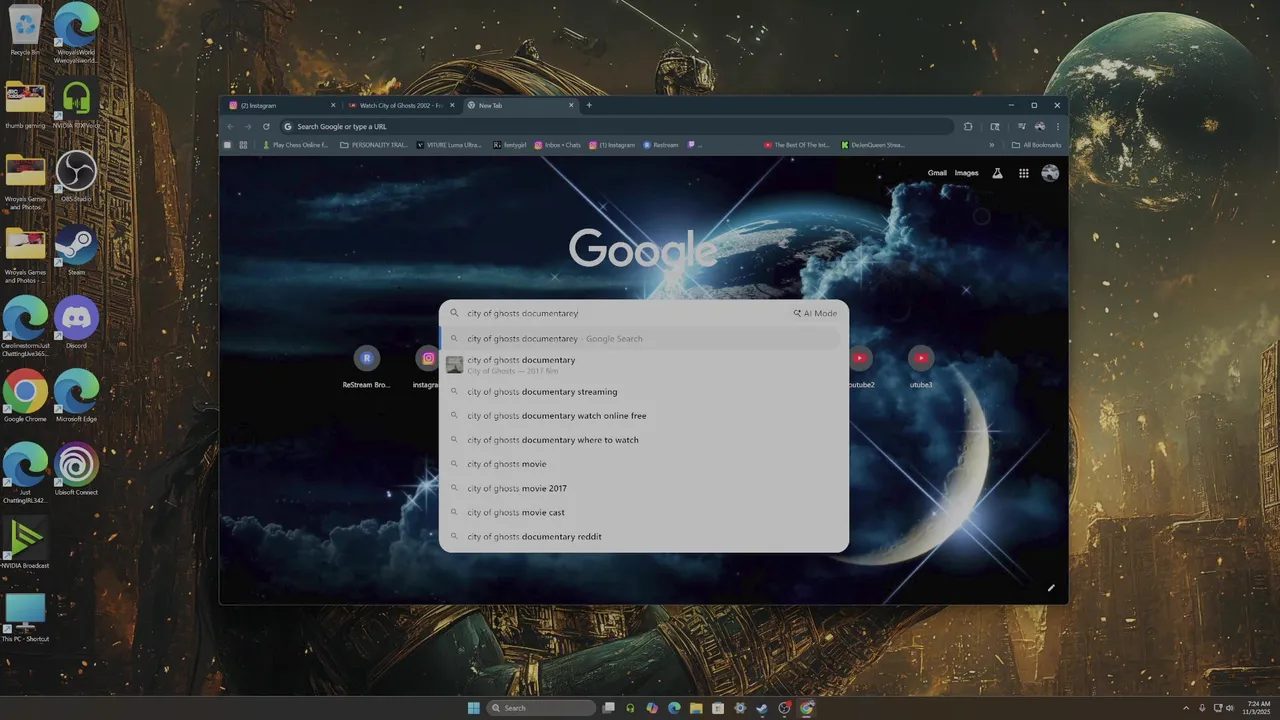Open Chrome's three-dot menu
Screen dimensions: 1280x720
coord(1057,126)
